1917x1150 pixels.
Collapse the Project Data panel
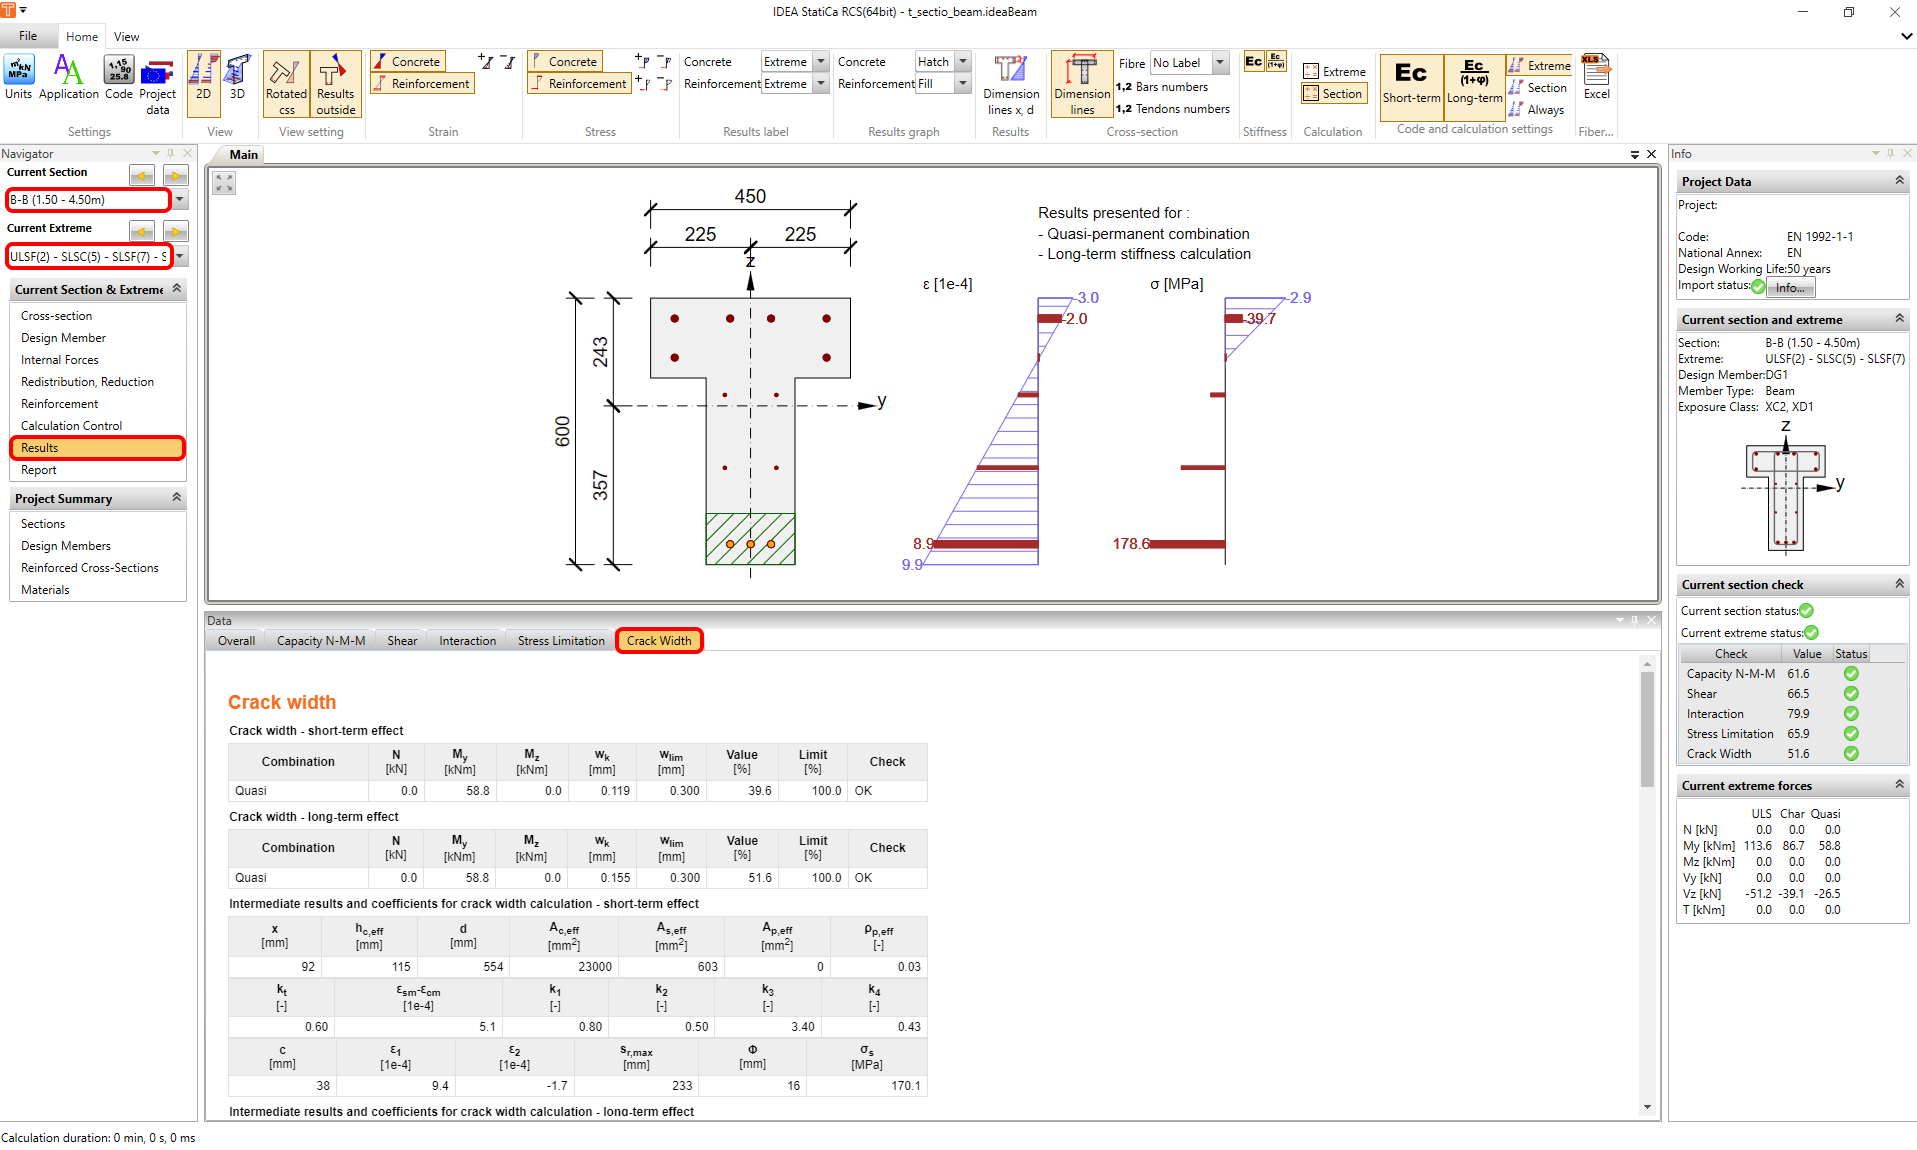click(x=1899, y=181)
